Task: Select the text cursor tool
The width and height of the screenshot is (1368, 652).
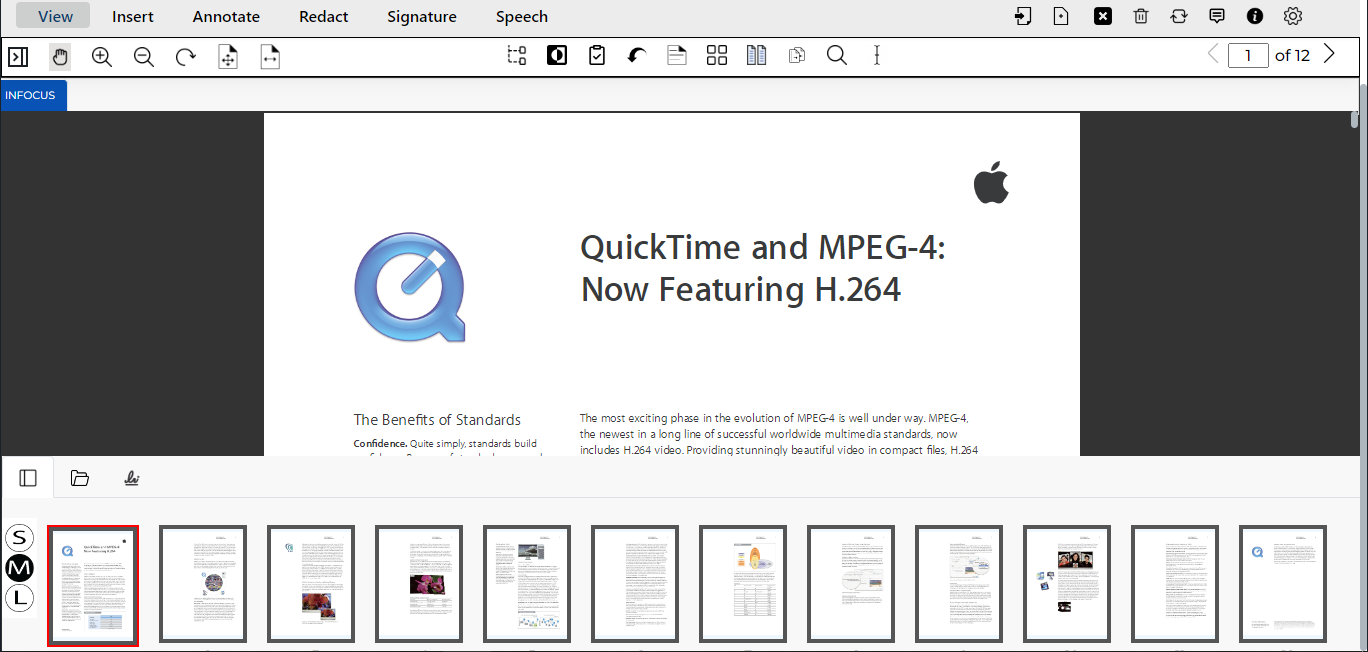Action: point(877,56)
